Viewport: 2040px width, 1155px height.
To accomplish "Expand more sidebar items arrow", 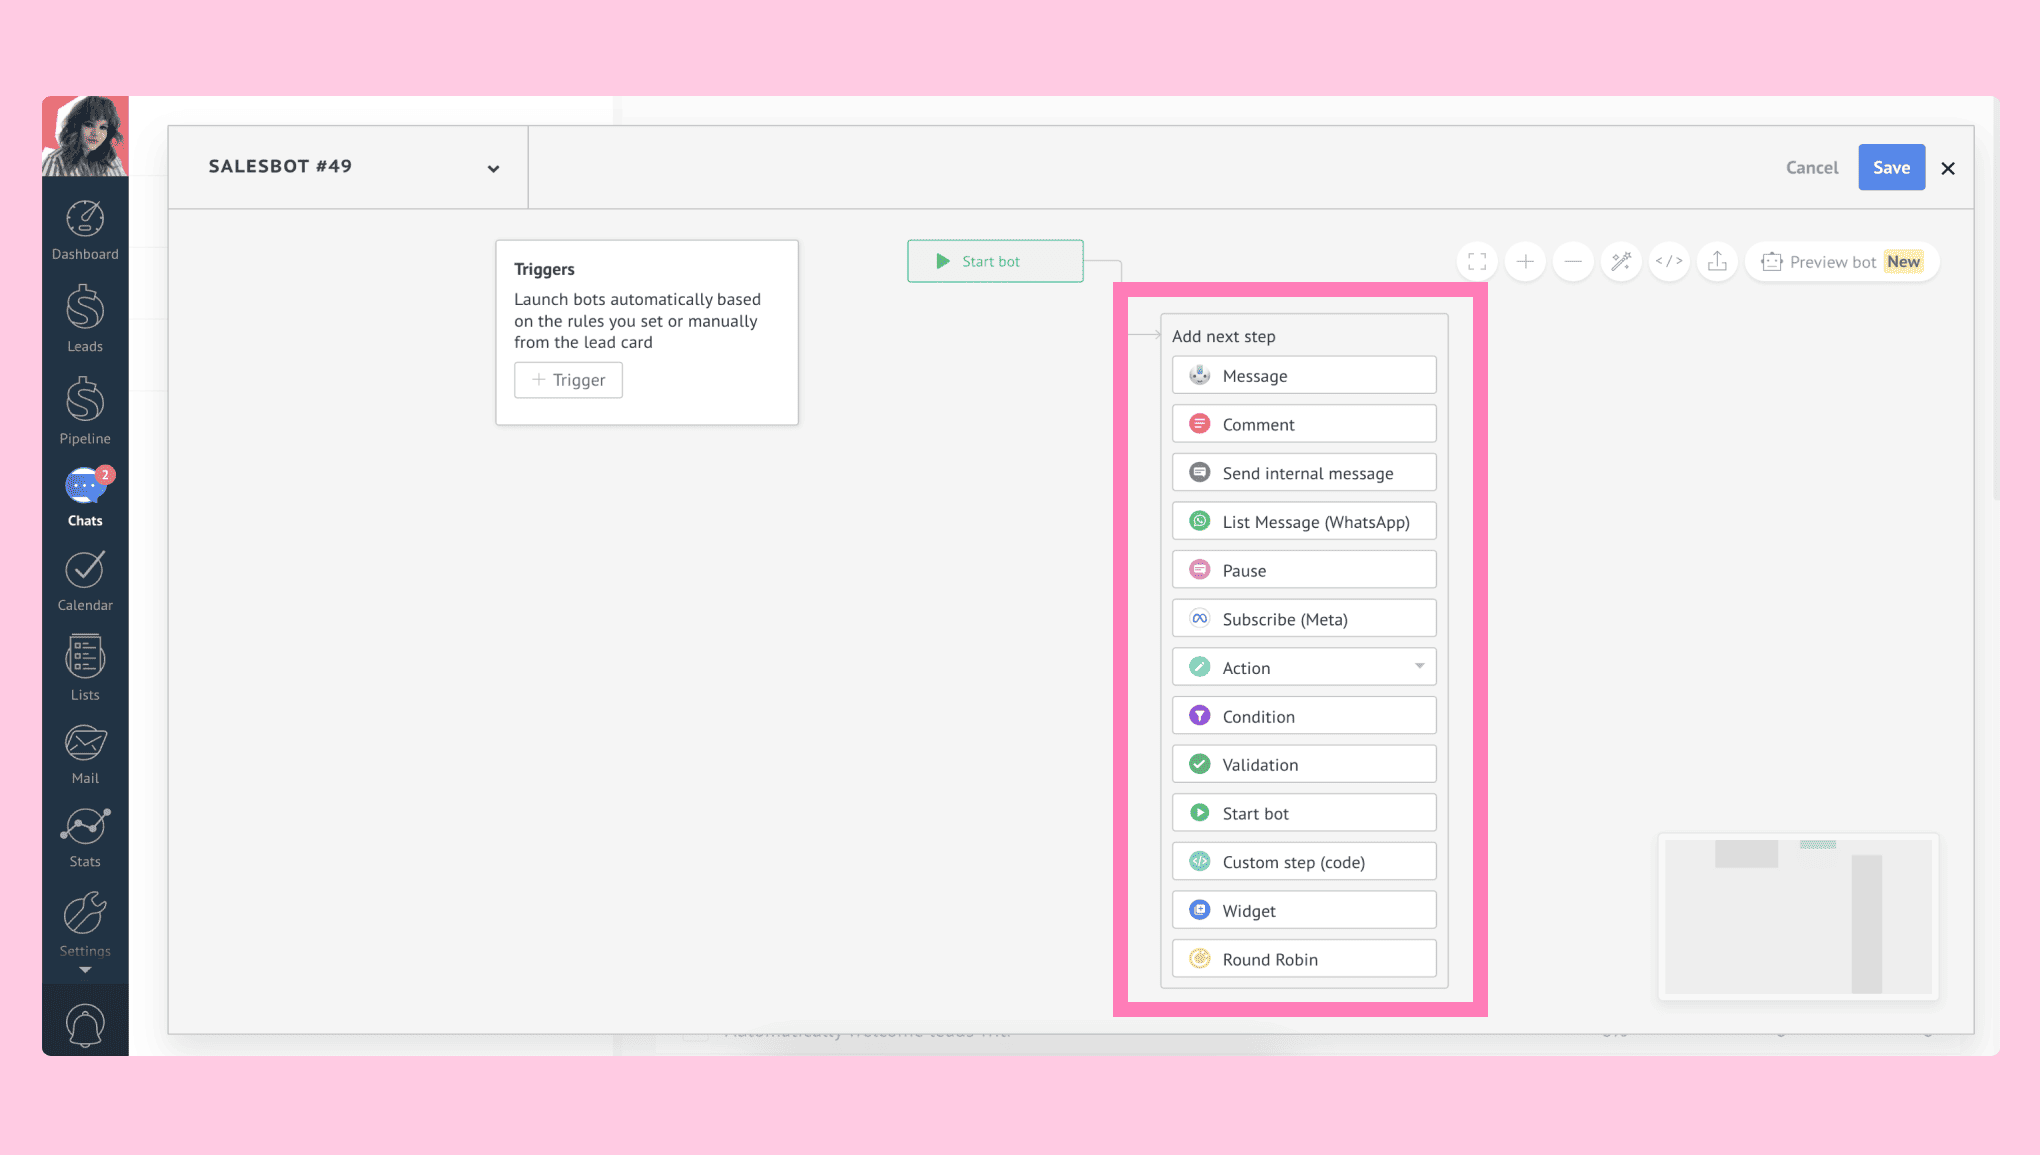I will point(85,970).
